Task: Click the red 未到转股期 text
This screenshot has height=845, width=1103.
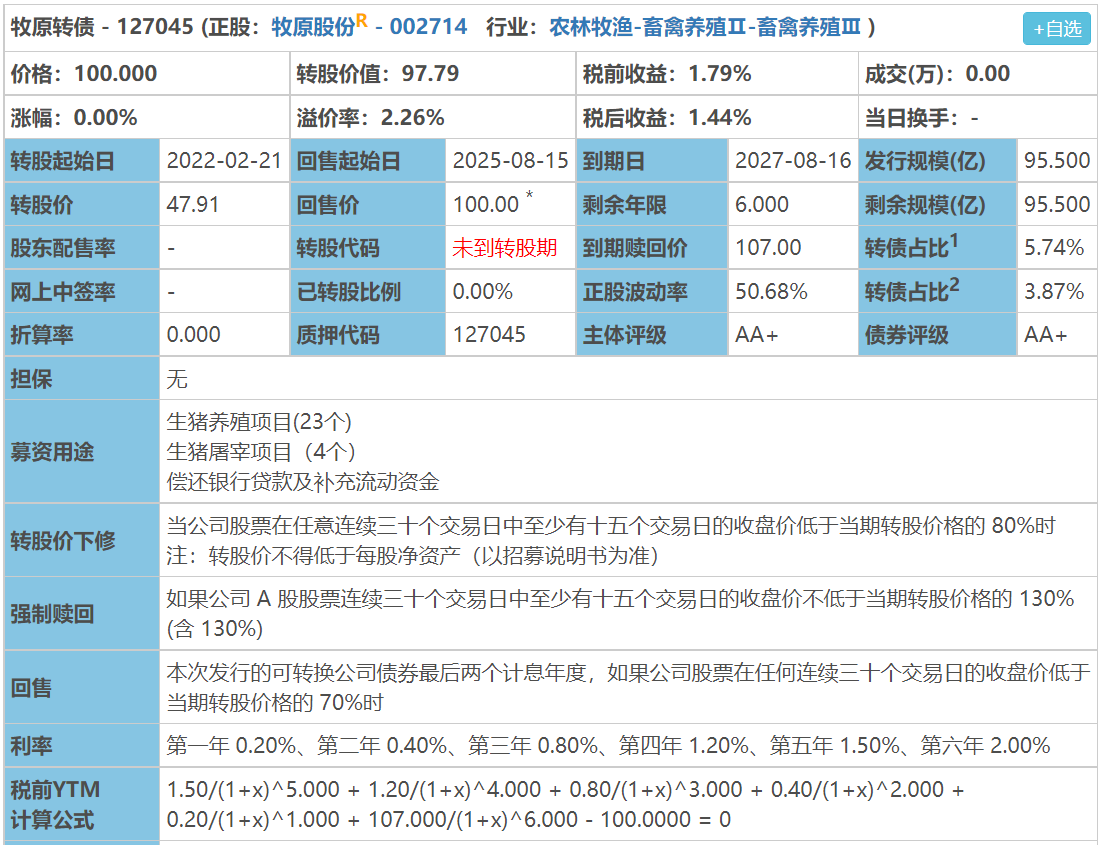Action: click(x=504, y=248)
